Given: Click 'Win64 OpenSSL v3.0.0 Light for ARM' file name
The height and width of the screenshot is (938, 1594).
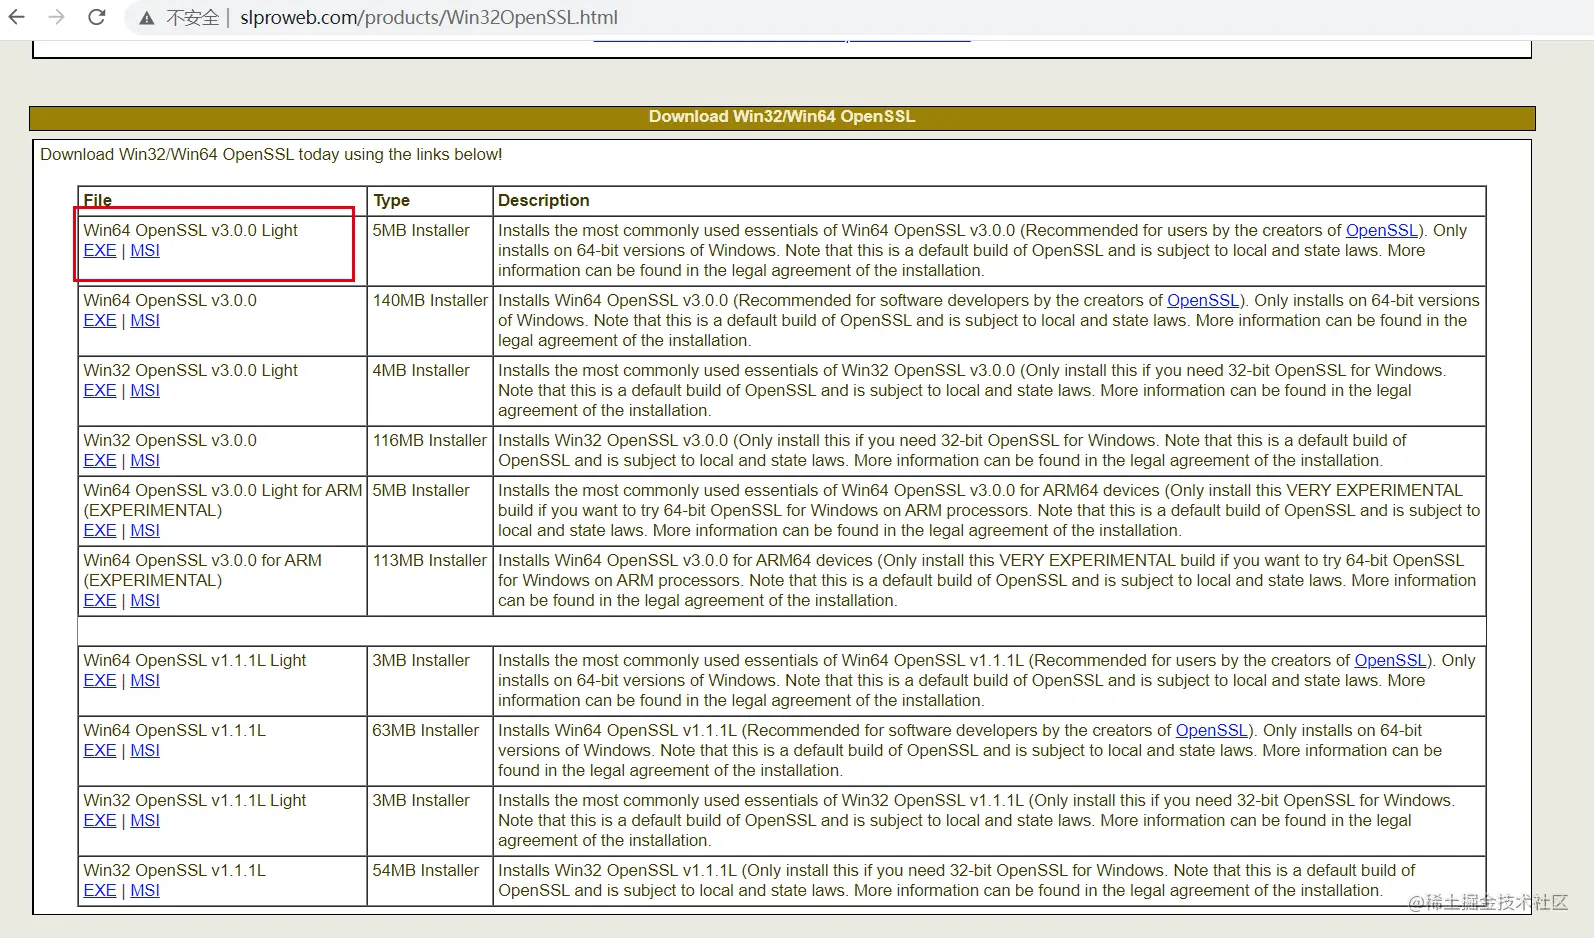Looking at the screenshot, I should click(223, 490).
